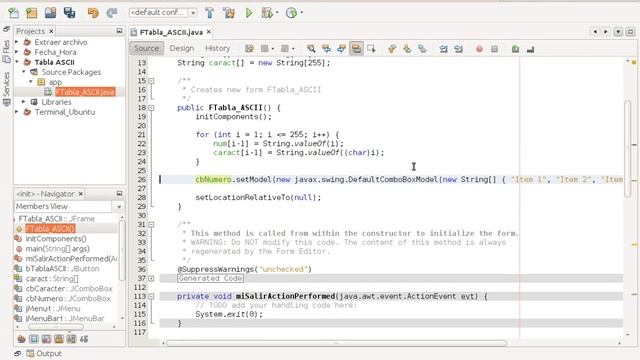Click Shift Line Right icon
This screenshot has height=360, width=640.
(458, 49)
